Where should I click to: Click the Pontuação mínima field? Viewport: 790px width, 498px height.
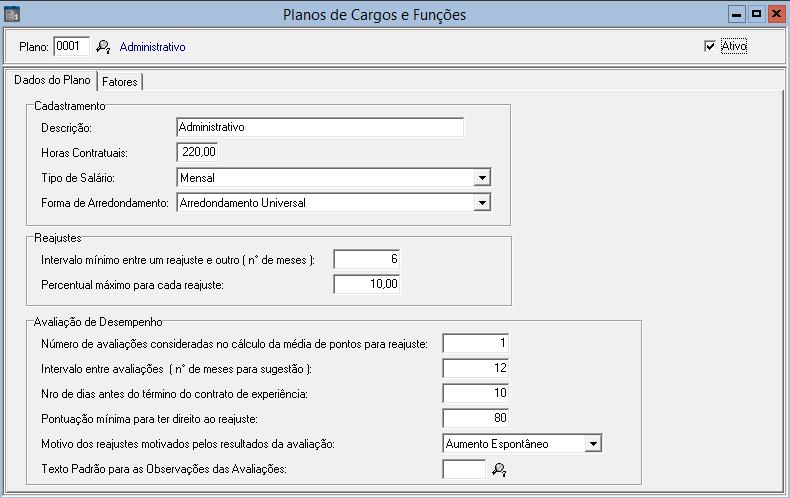(476, 419)
